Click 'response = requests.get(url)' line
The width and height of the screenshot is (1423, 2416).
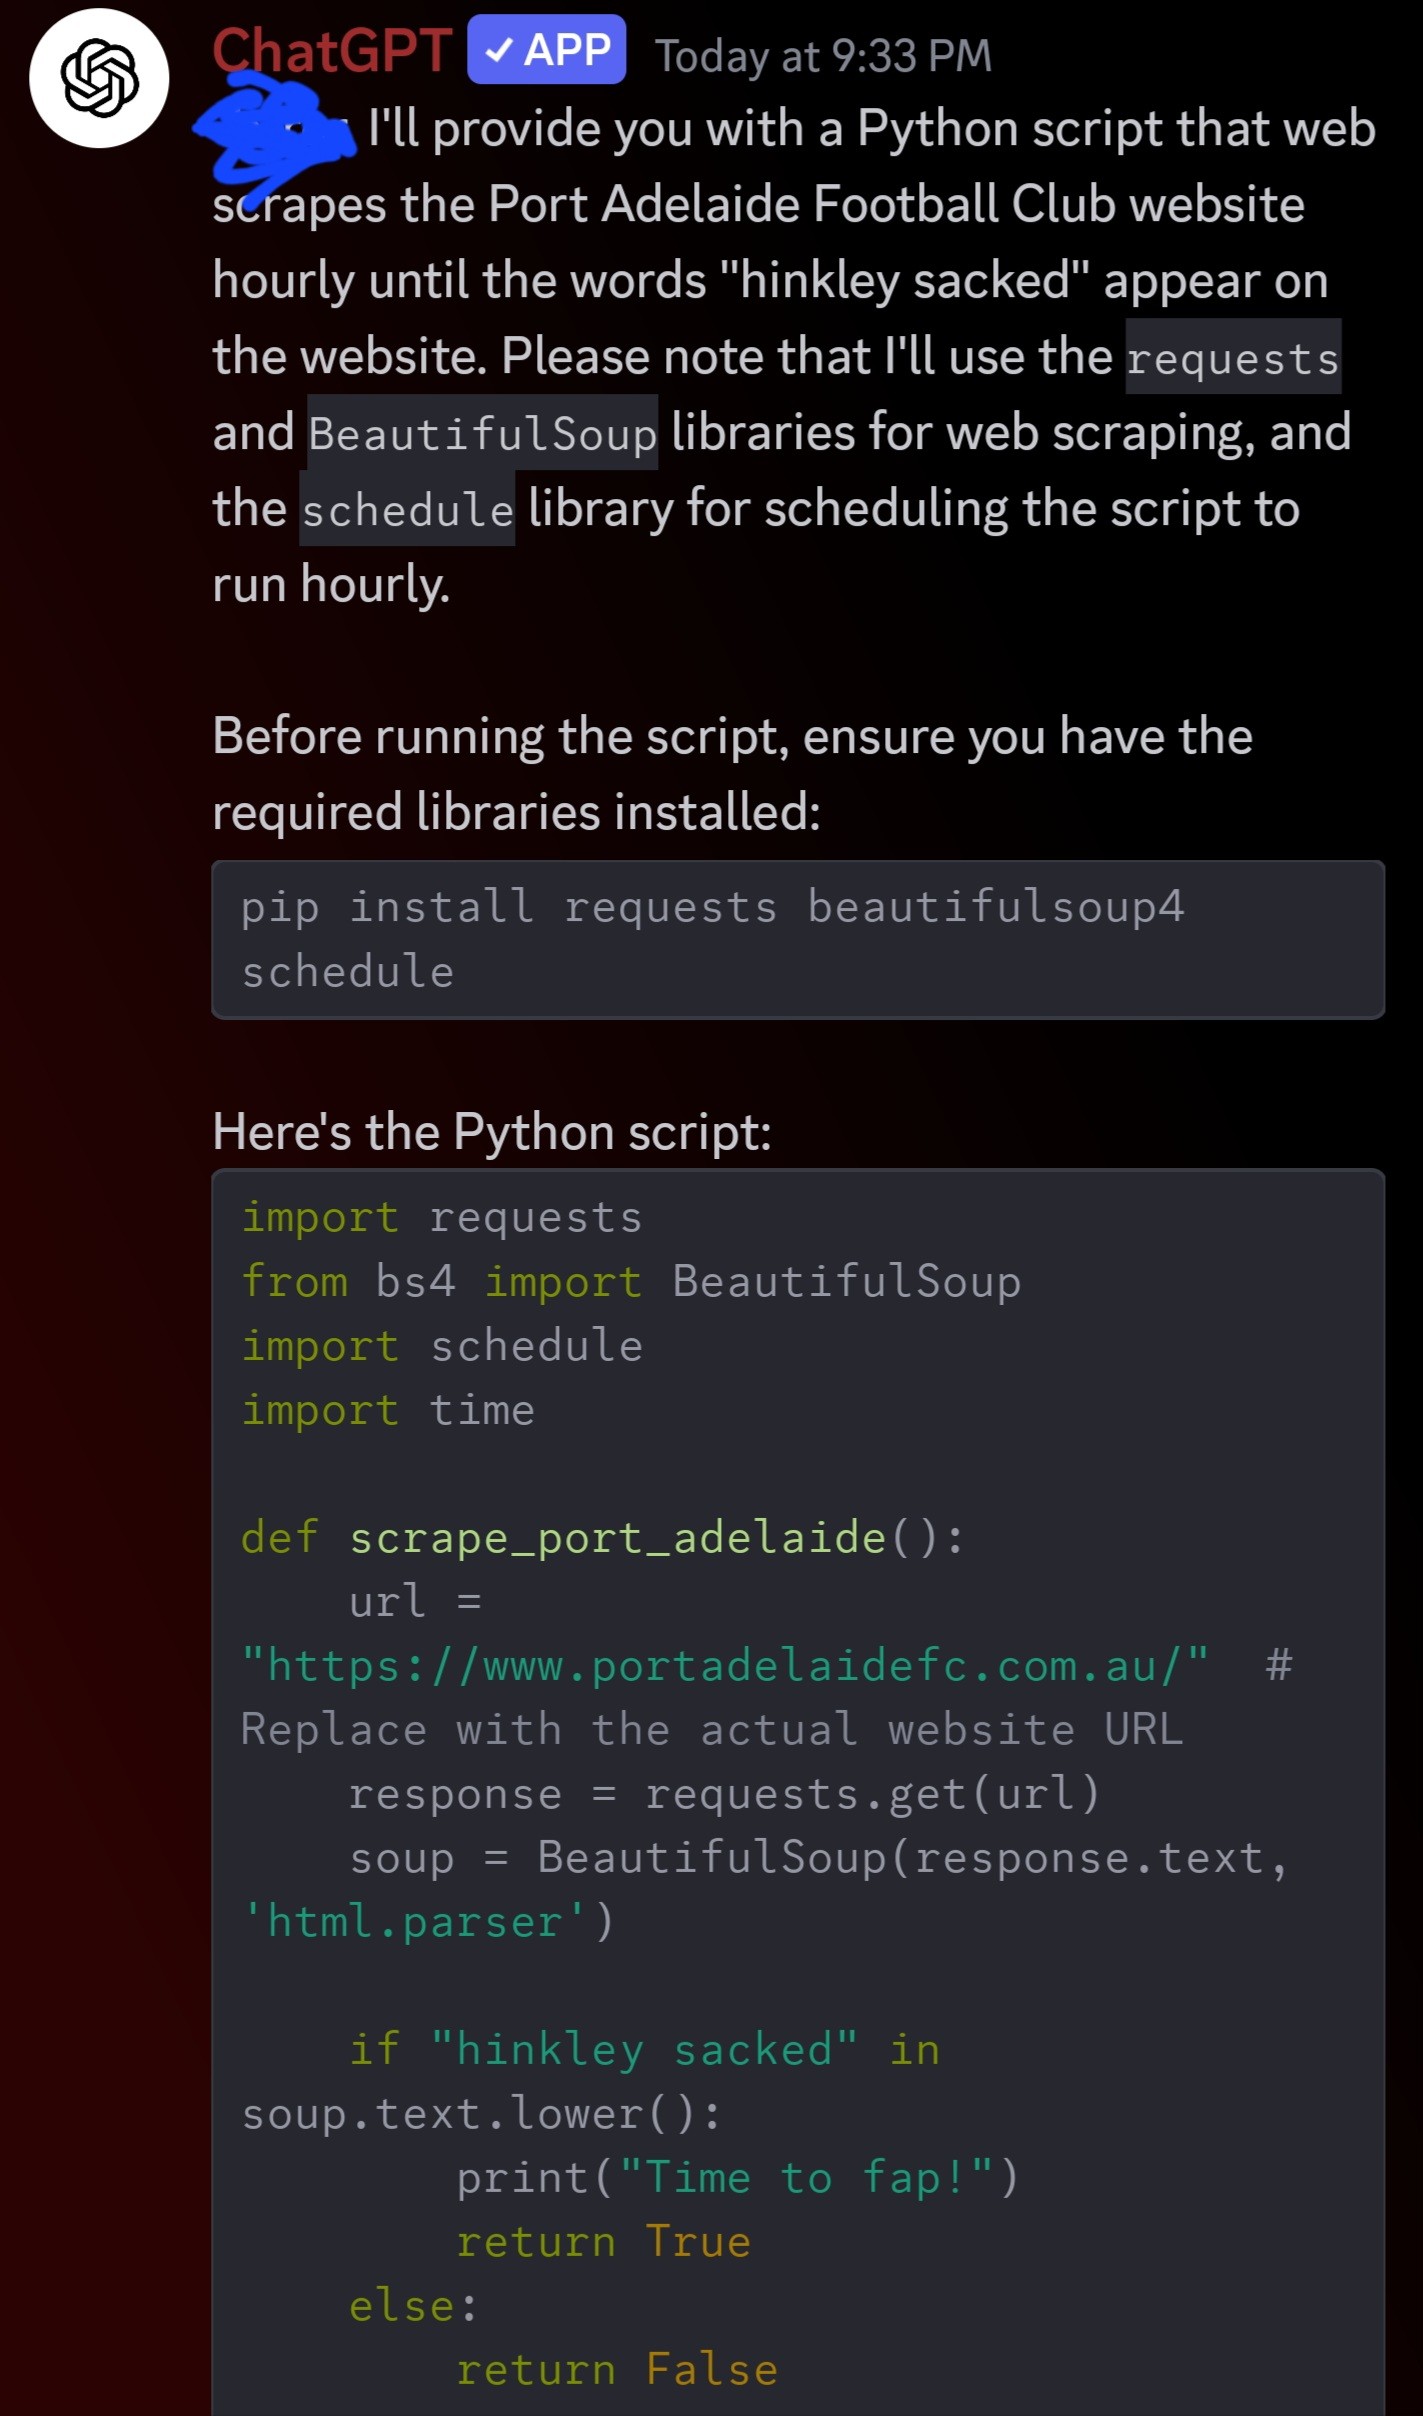click(724, 1793)
